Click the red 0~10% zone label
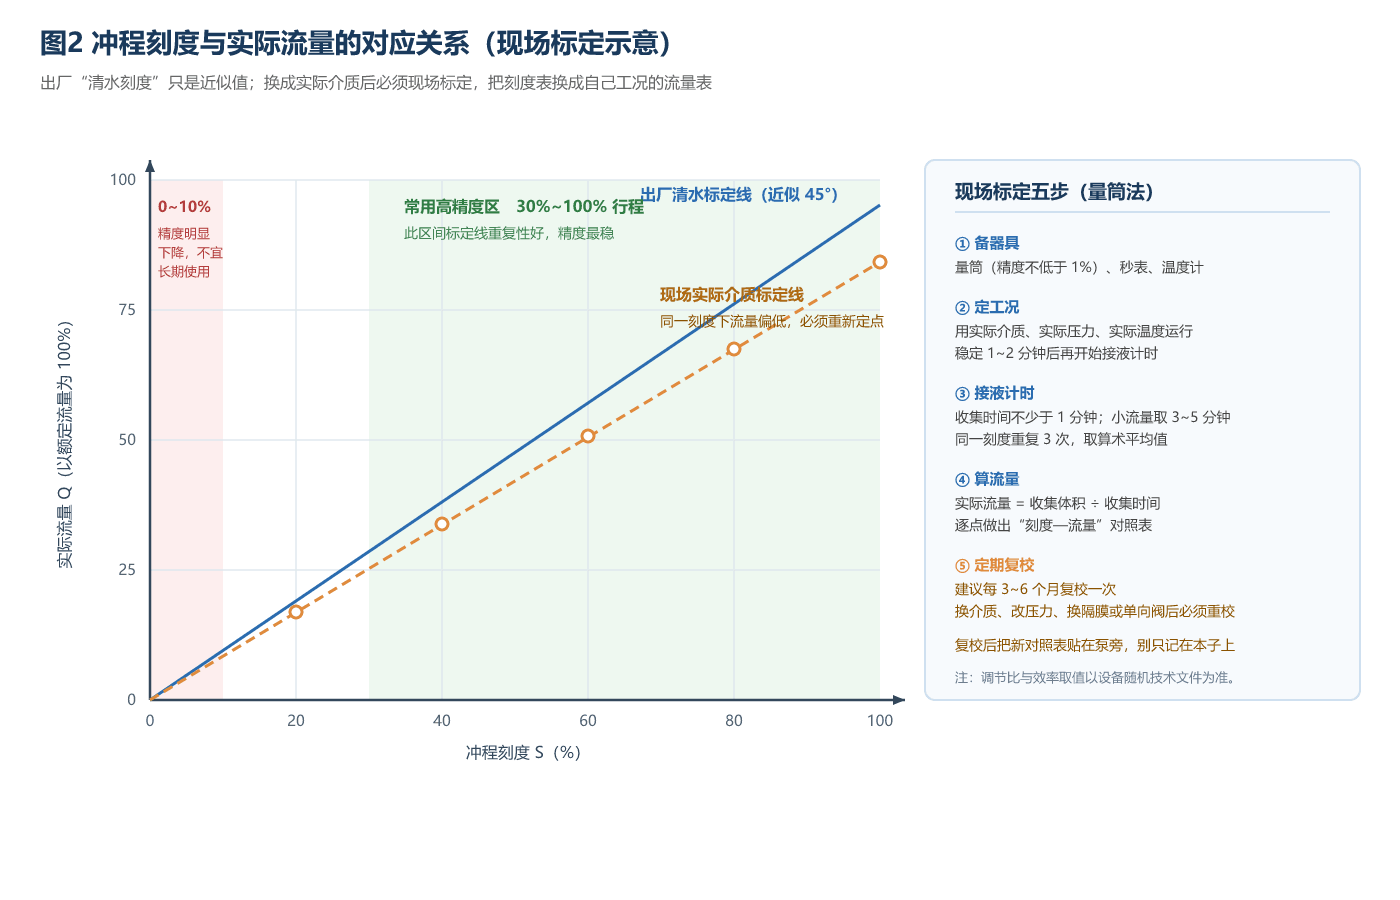 [184, 207]
